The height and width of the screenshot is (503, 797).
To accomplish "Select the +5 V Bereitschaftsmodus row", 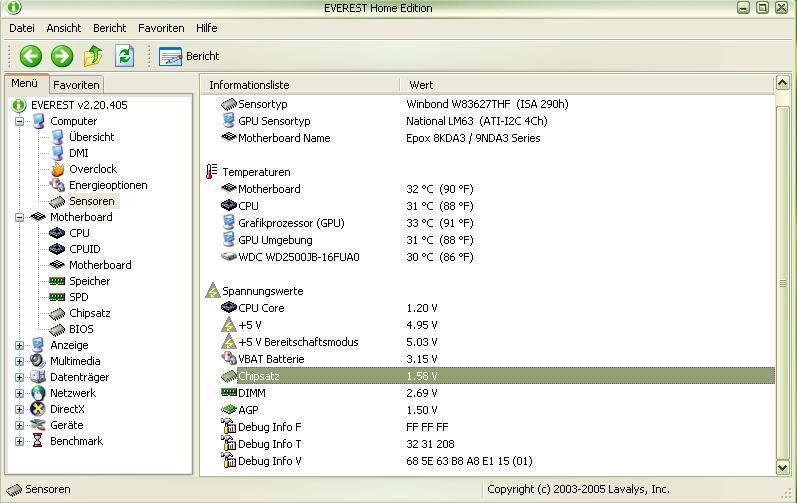I will click(488, 342).
